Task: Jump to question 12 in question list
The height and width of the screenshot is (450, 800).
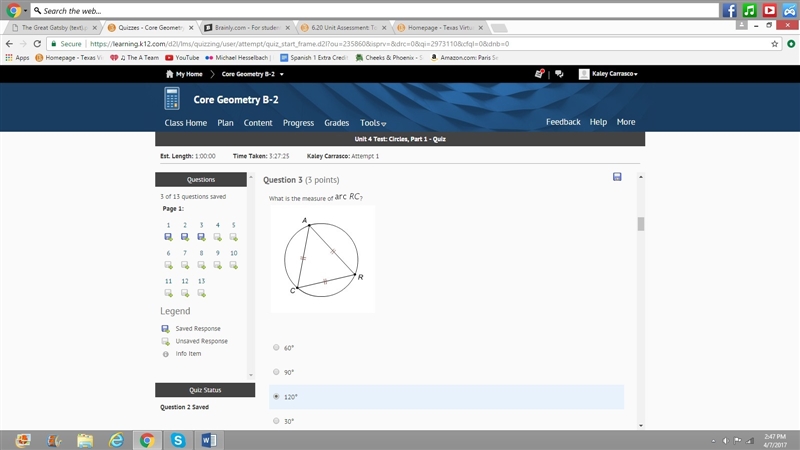Action: [x=185, y=281]
